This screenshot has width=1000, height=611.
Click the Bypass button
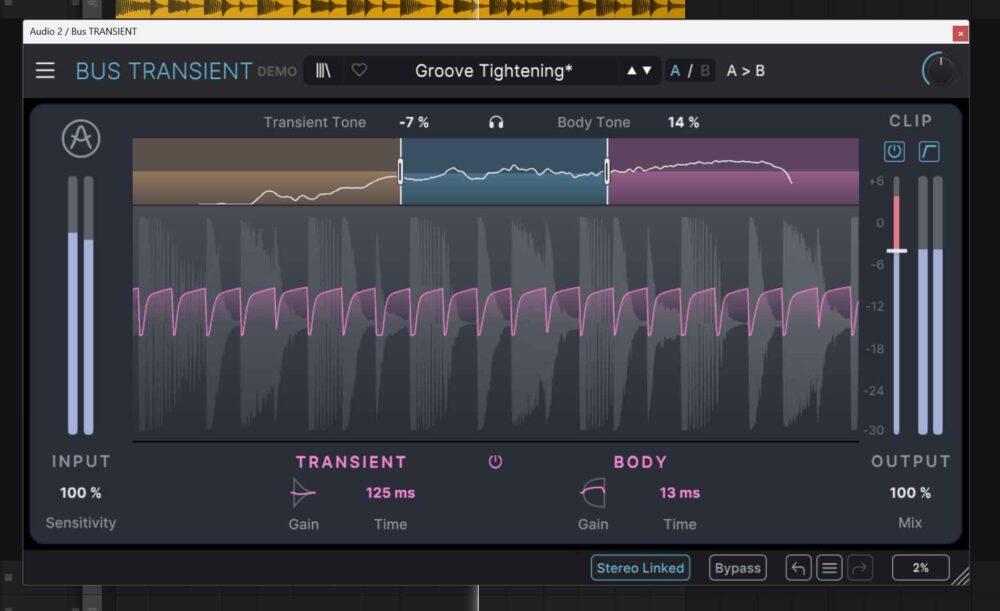point(738,568)
